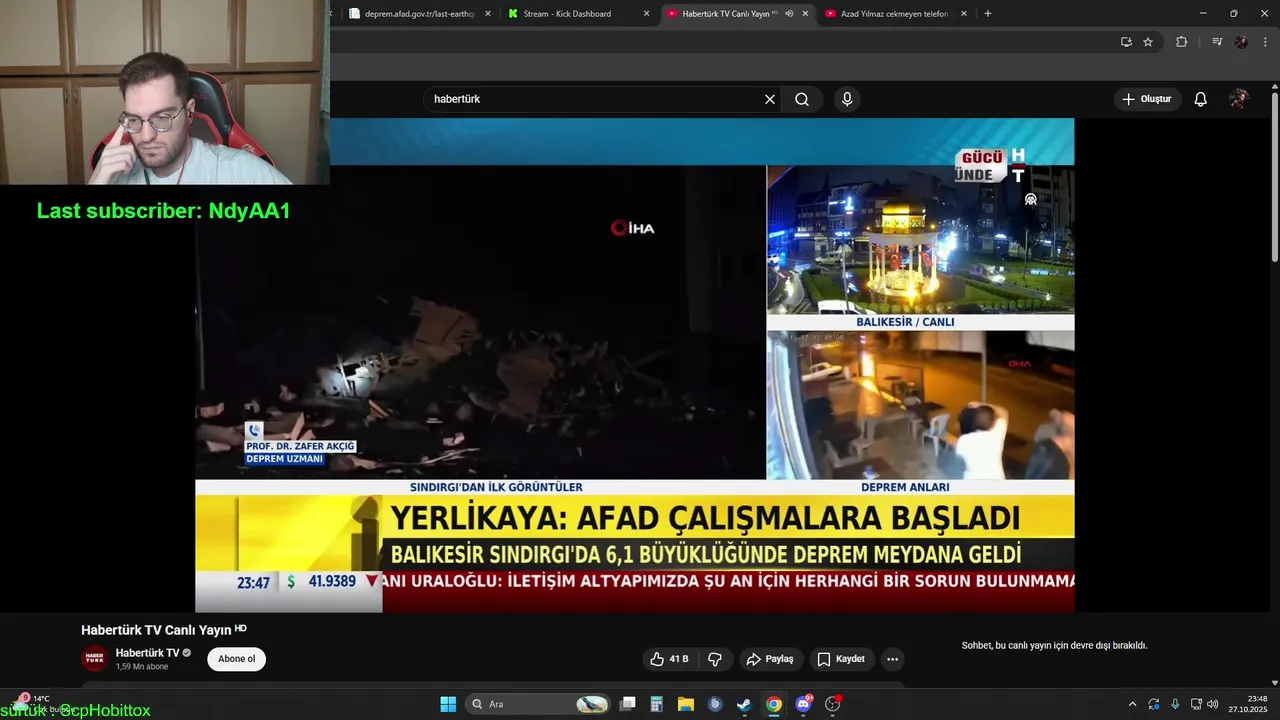The image size is (1280, 720).
Task: Switch to the deprem.afad.gov.tr tab
Action: 419,14
